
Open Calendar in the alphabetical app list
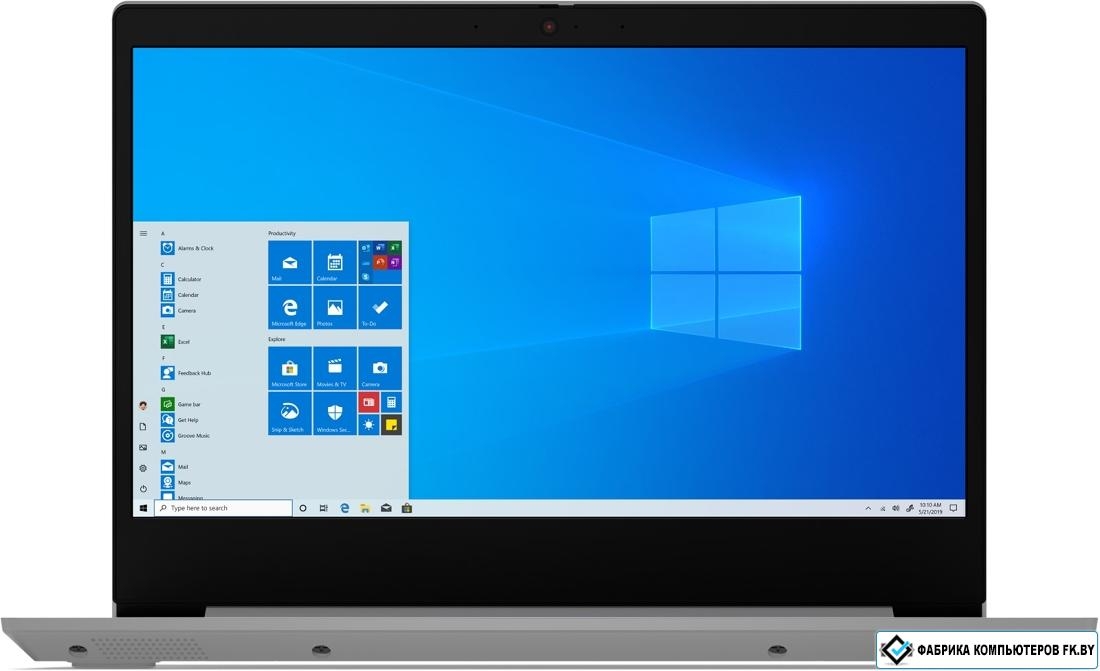[180, 295]
